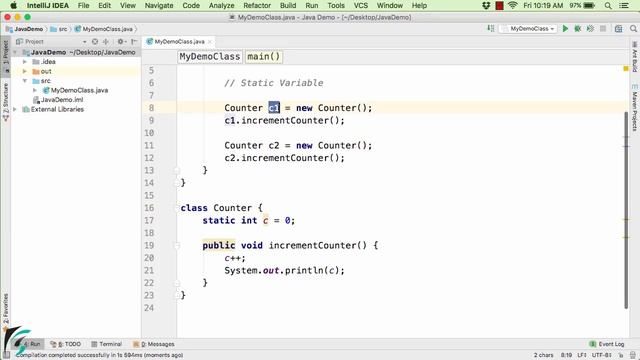Start debugging with the bug icon
This screenshot has height=360, width=640.
pos(578,29)
